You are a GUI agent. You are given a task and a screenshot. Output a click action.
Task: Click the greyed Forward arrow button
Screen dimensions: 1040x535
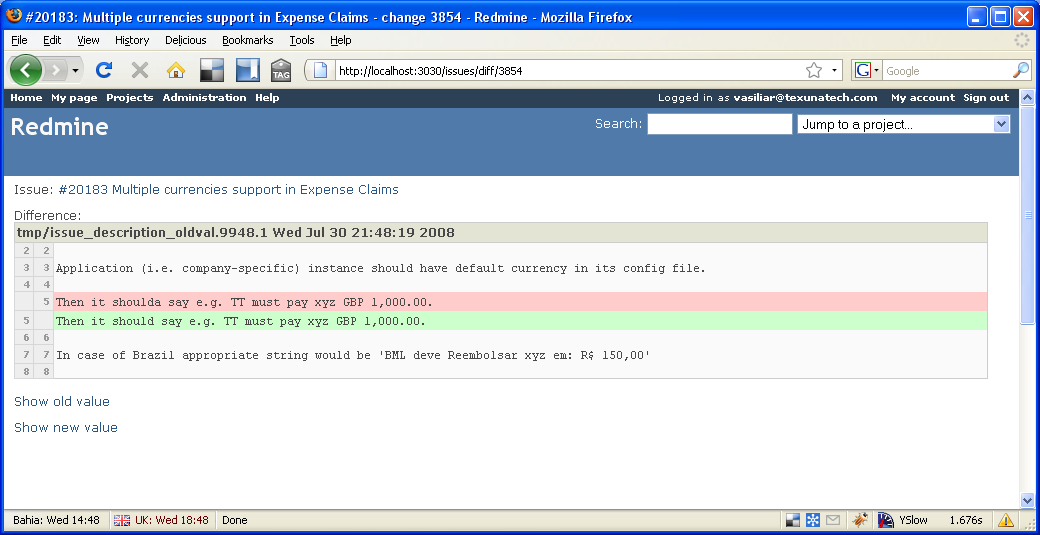(56, 70)
